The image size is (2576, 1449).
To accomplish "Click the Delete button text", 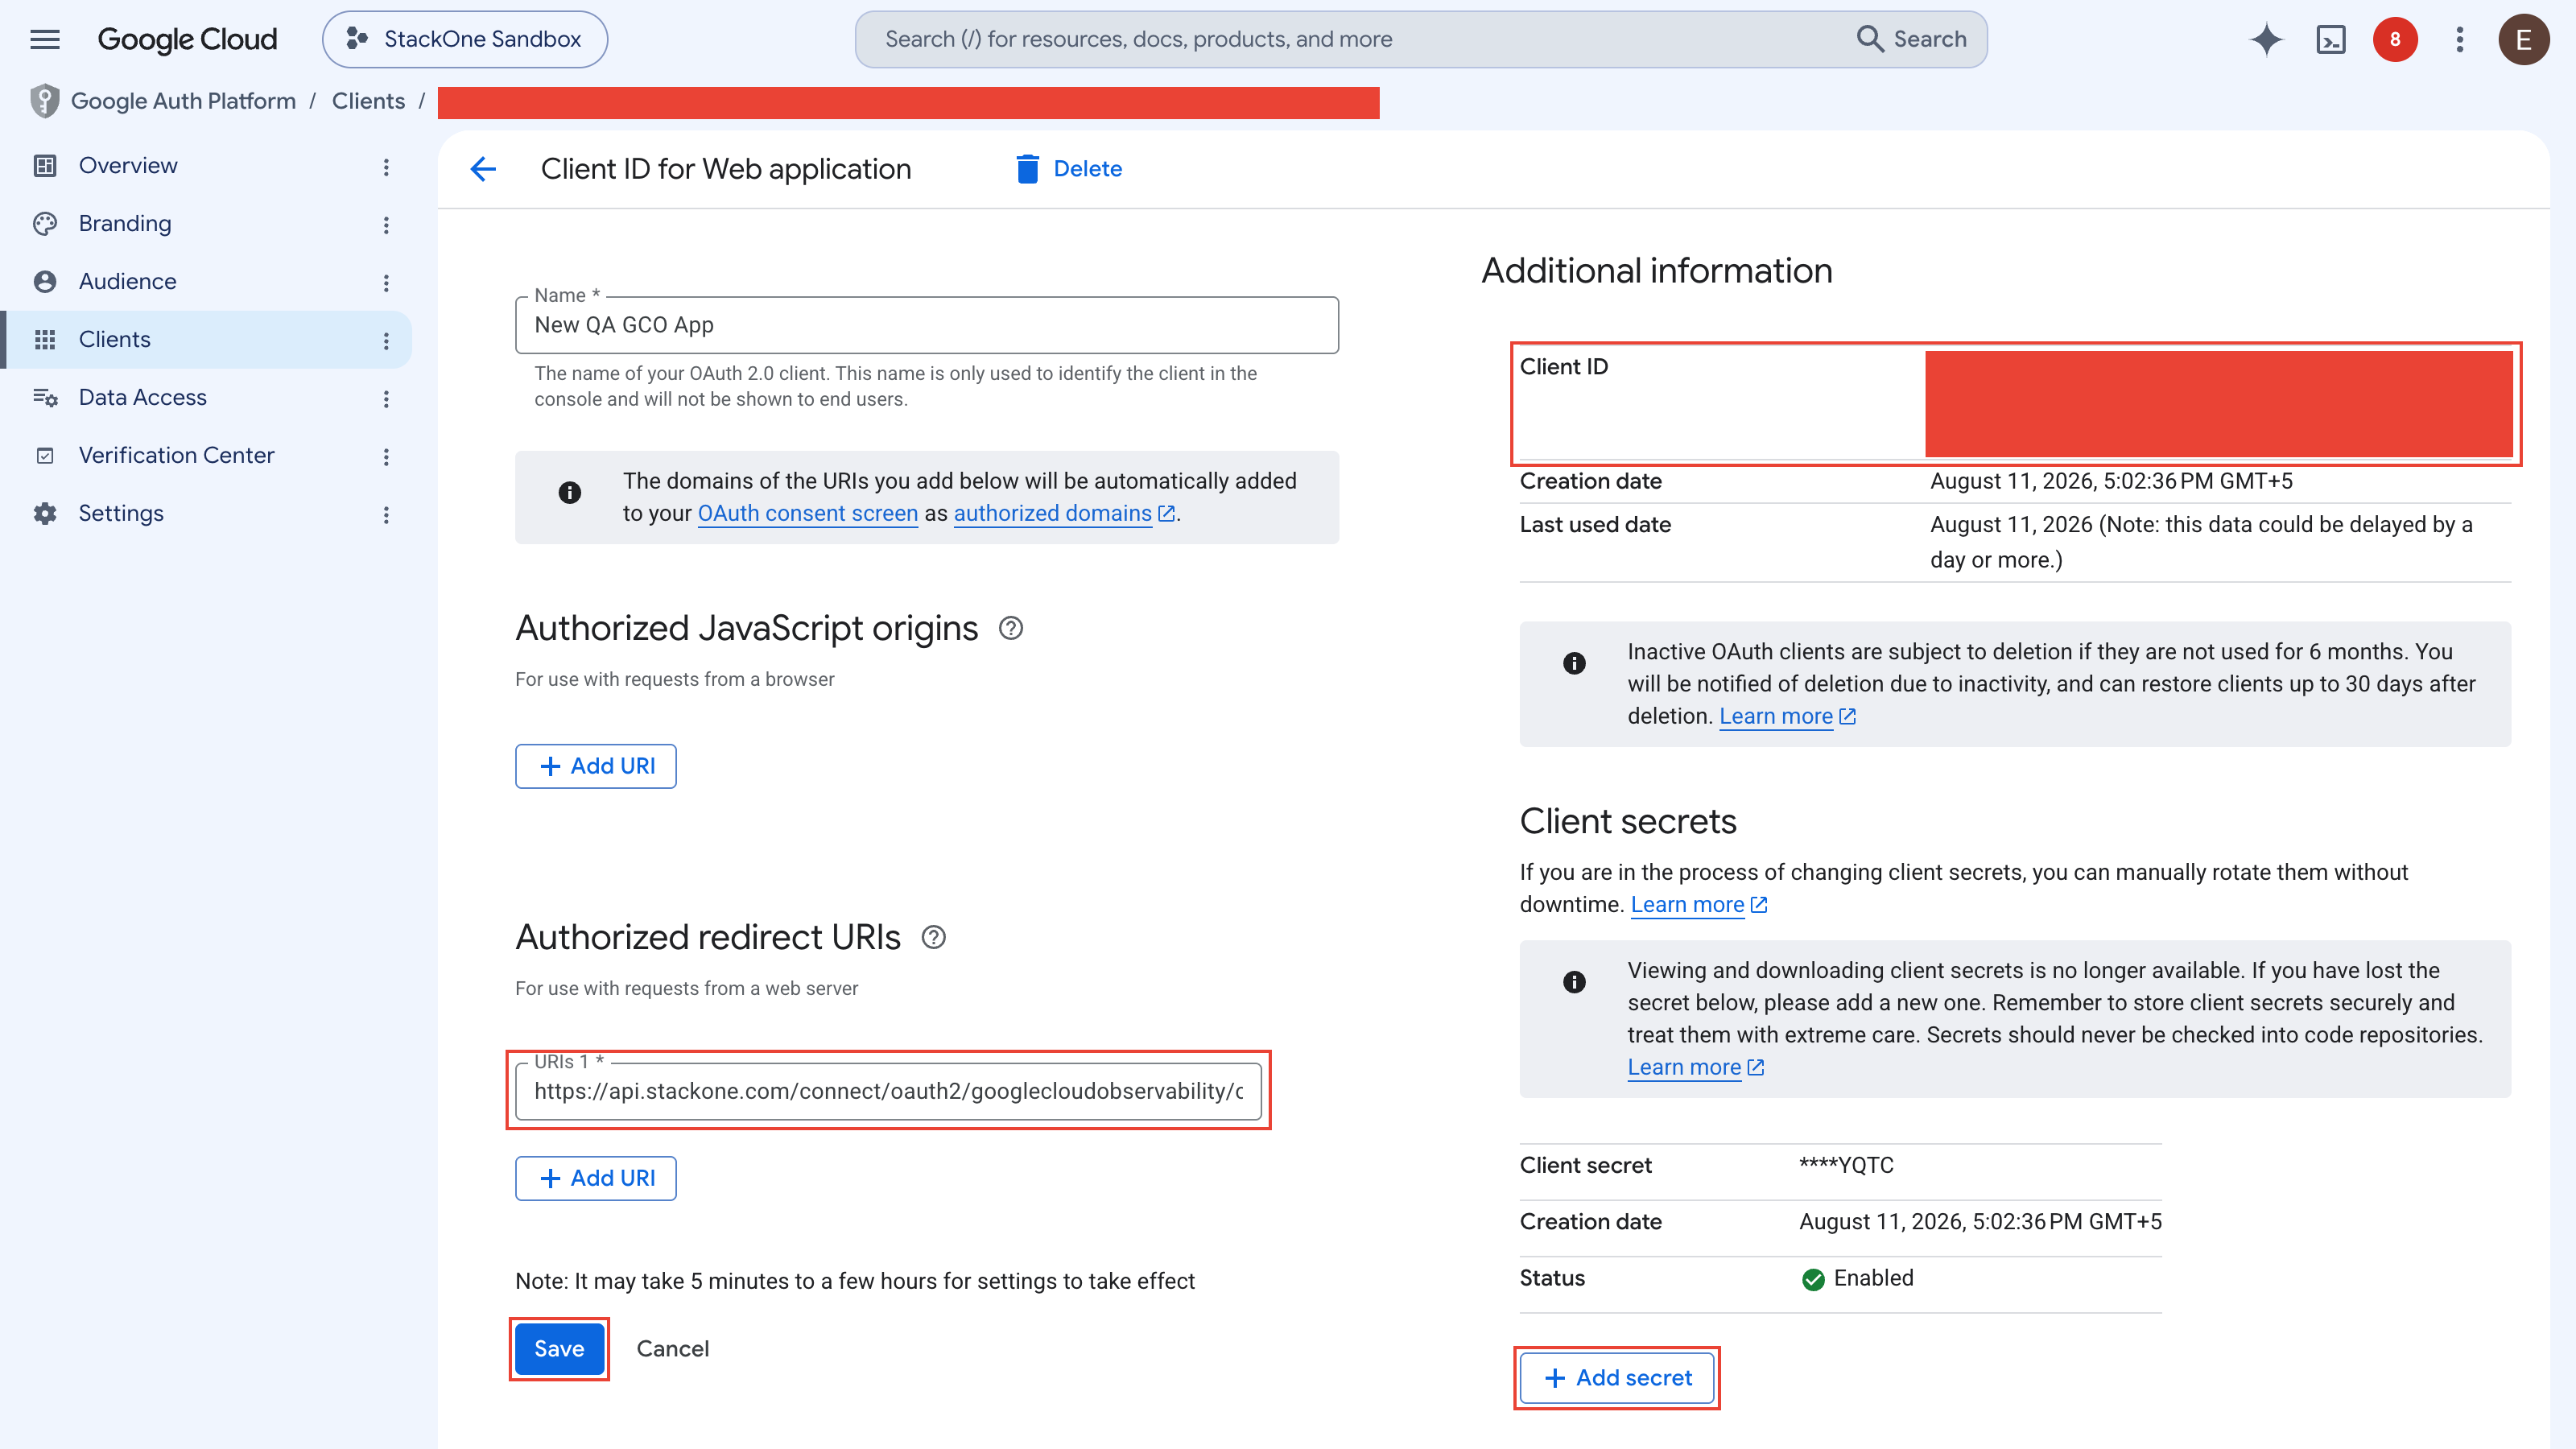I will [x=1088, y=169].
